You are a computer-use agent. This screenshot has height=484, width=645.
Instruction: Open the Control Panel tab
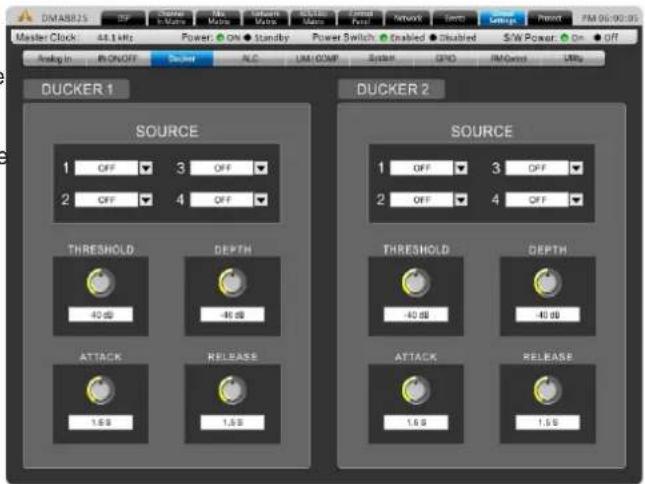point(361,19)
